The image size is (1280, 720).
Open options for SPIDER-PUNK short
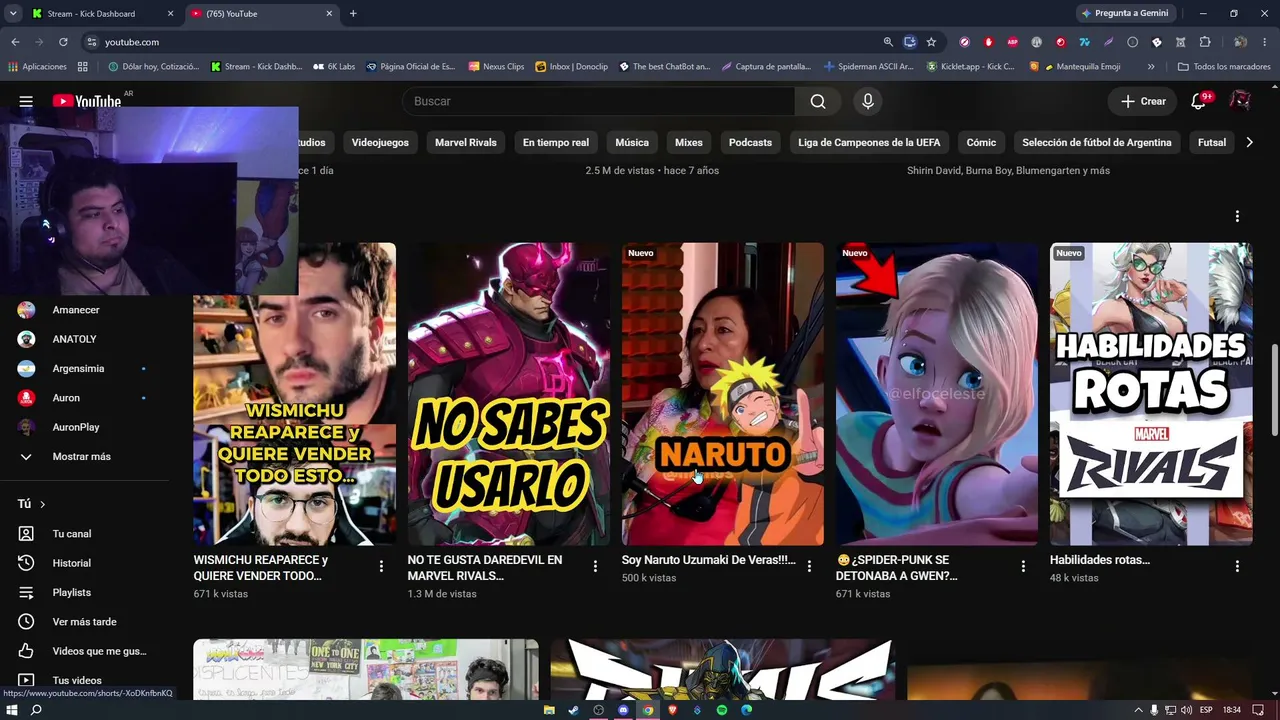pyautogui.click(x=1023, y=567)
